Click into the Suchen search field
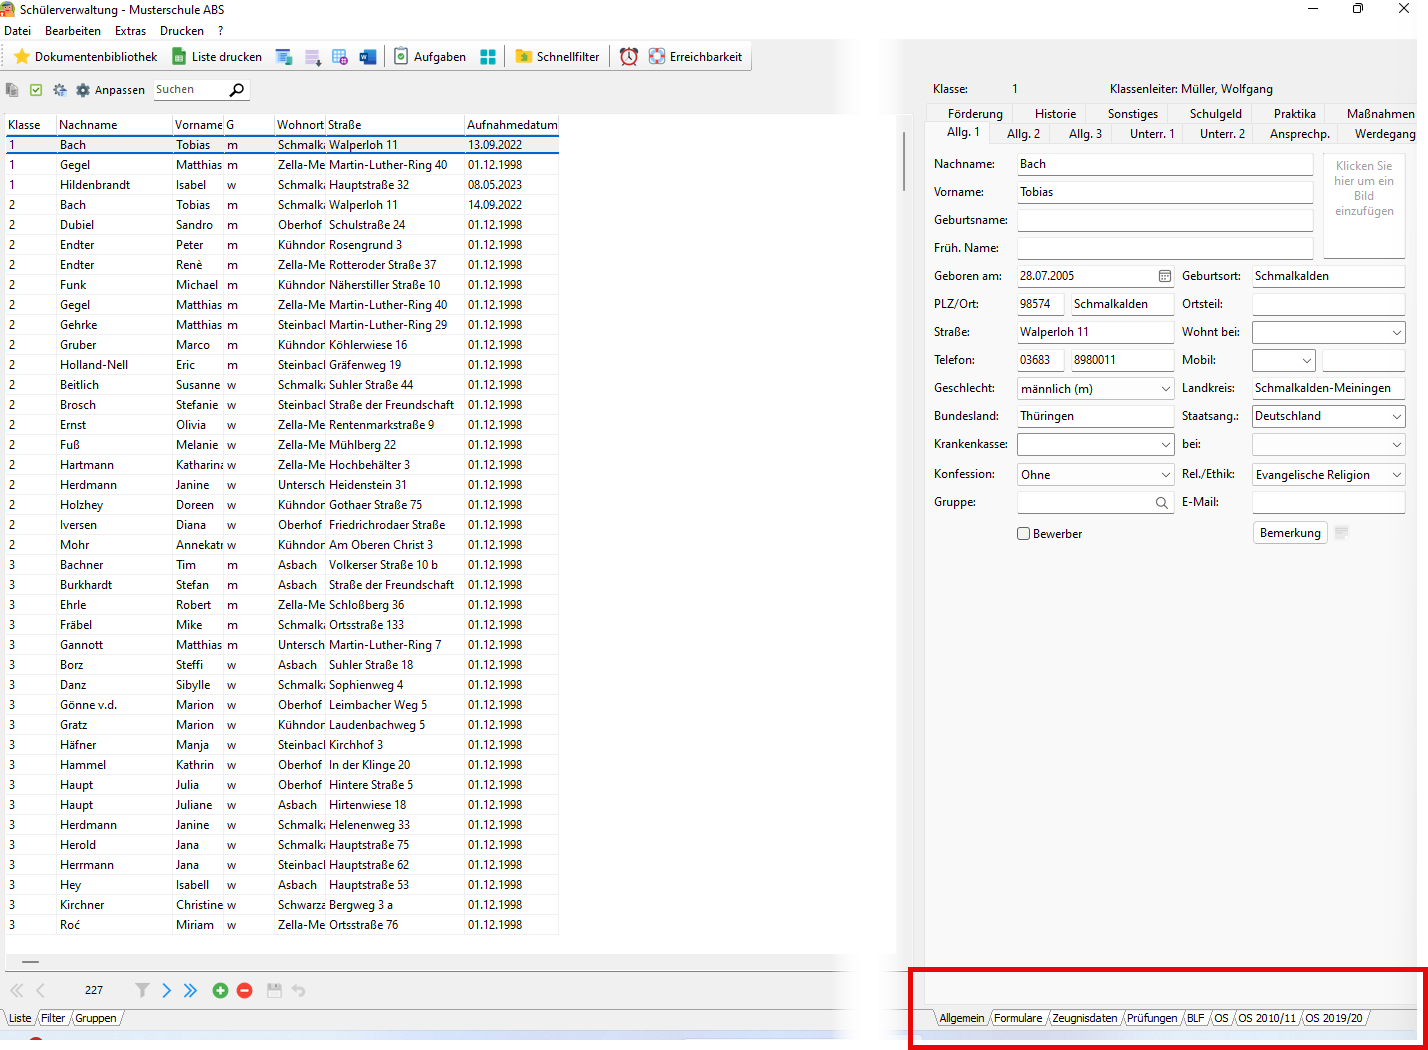This screenshot has height=1050, width=1428. 190,90
